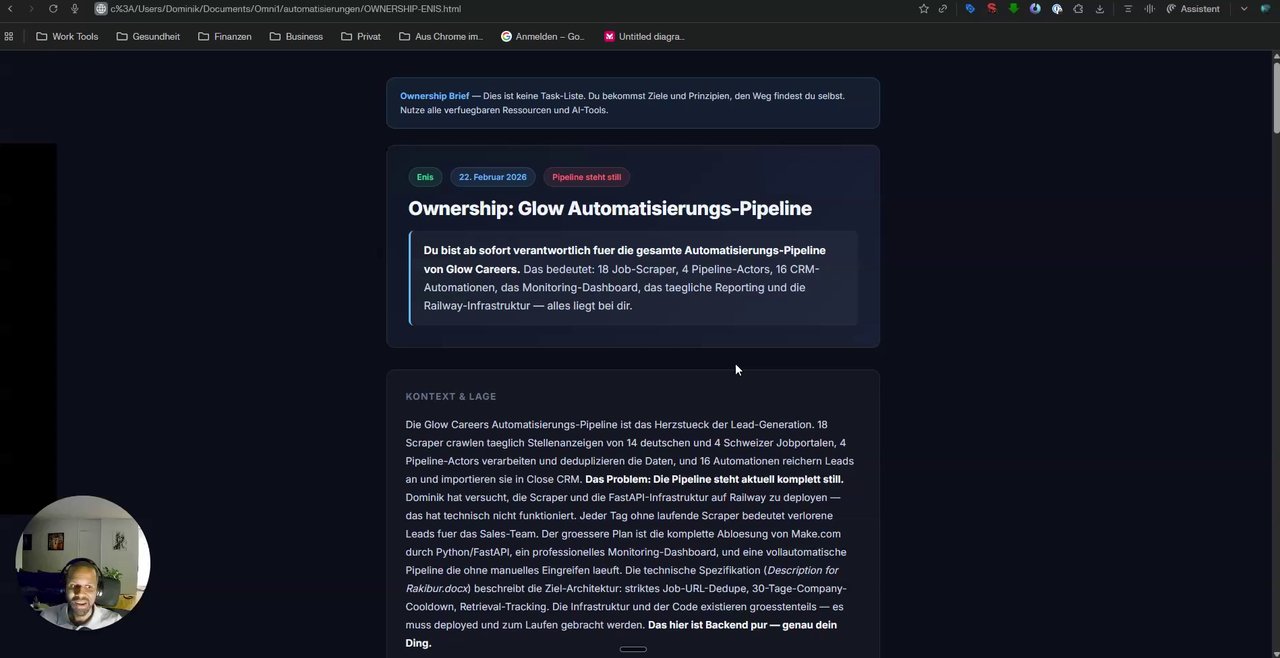This screenshot has width=1280, height=658.
Task: Open the green download-arrow extension
Action: (x=1013, y=9)
